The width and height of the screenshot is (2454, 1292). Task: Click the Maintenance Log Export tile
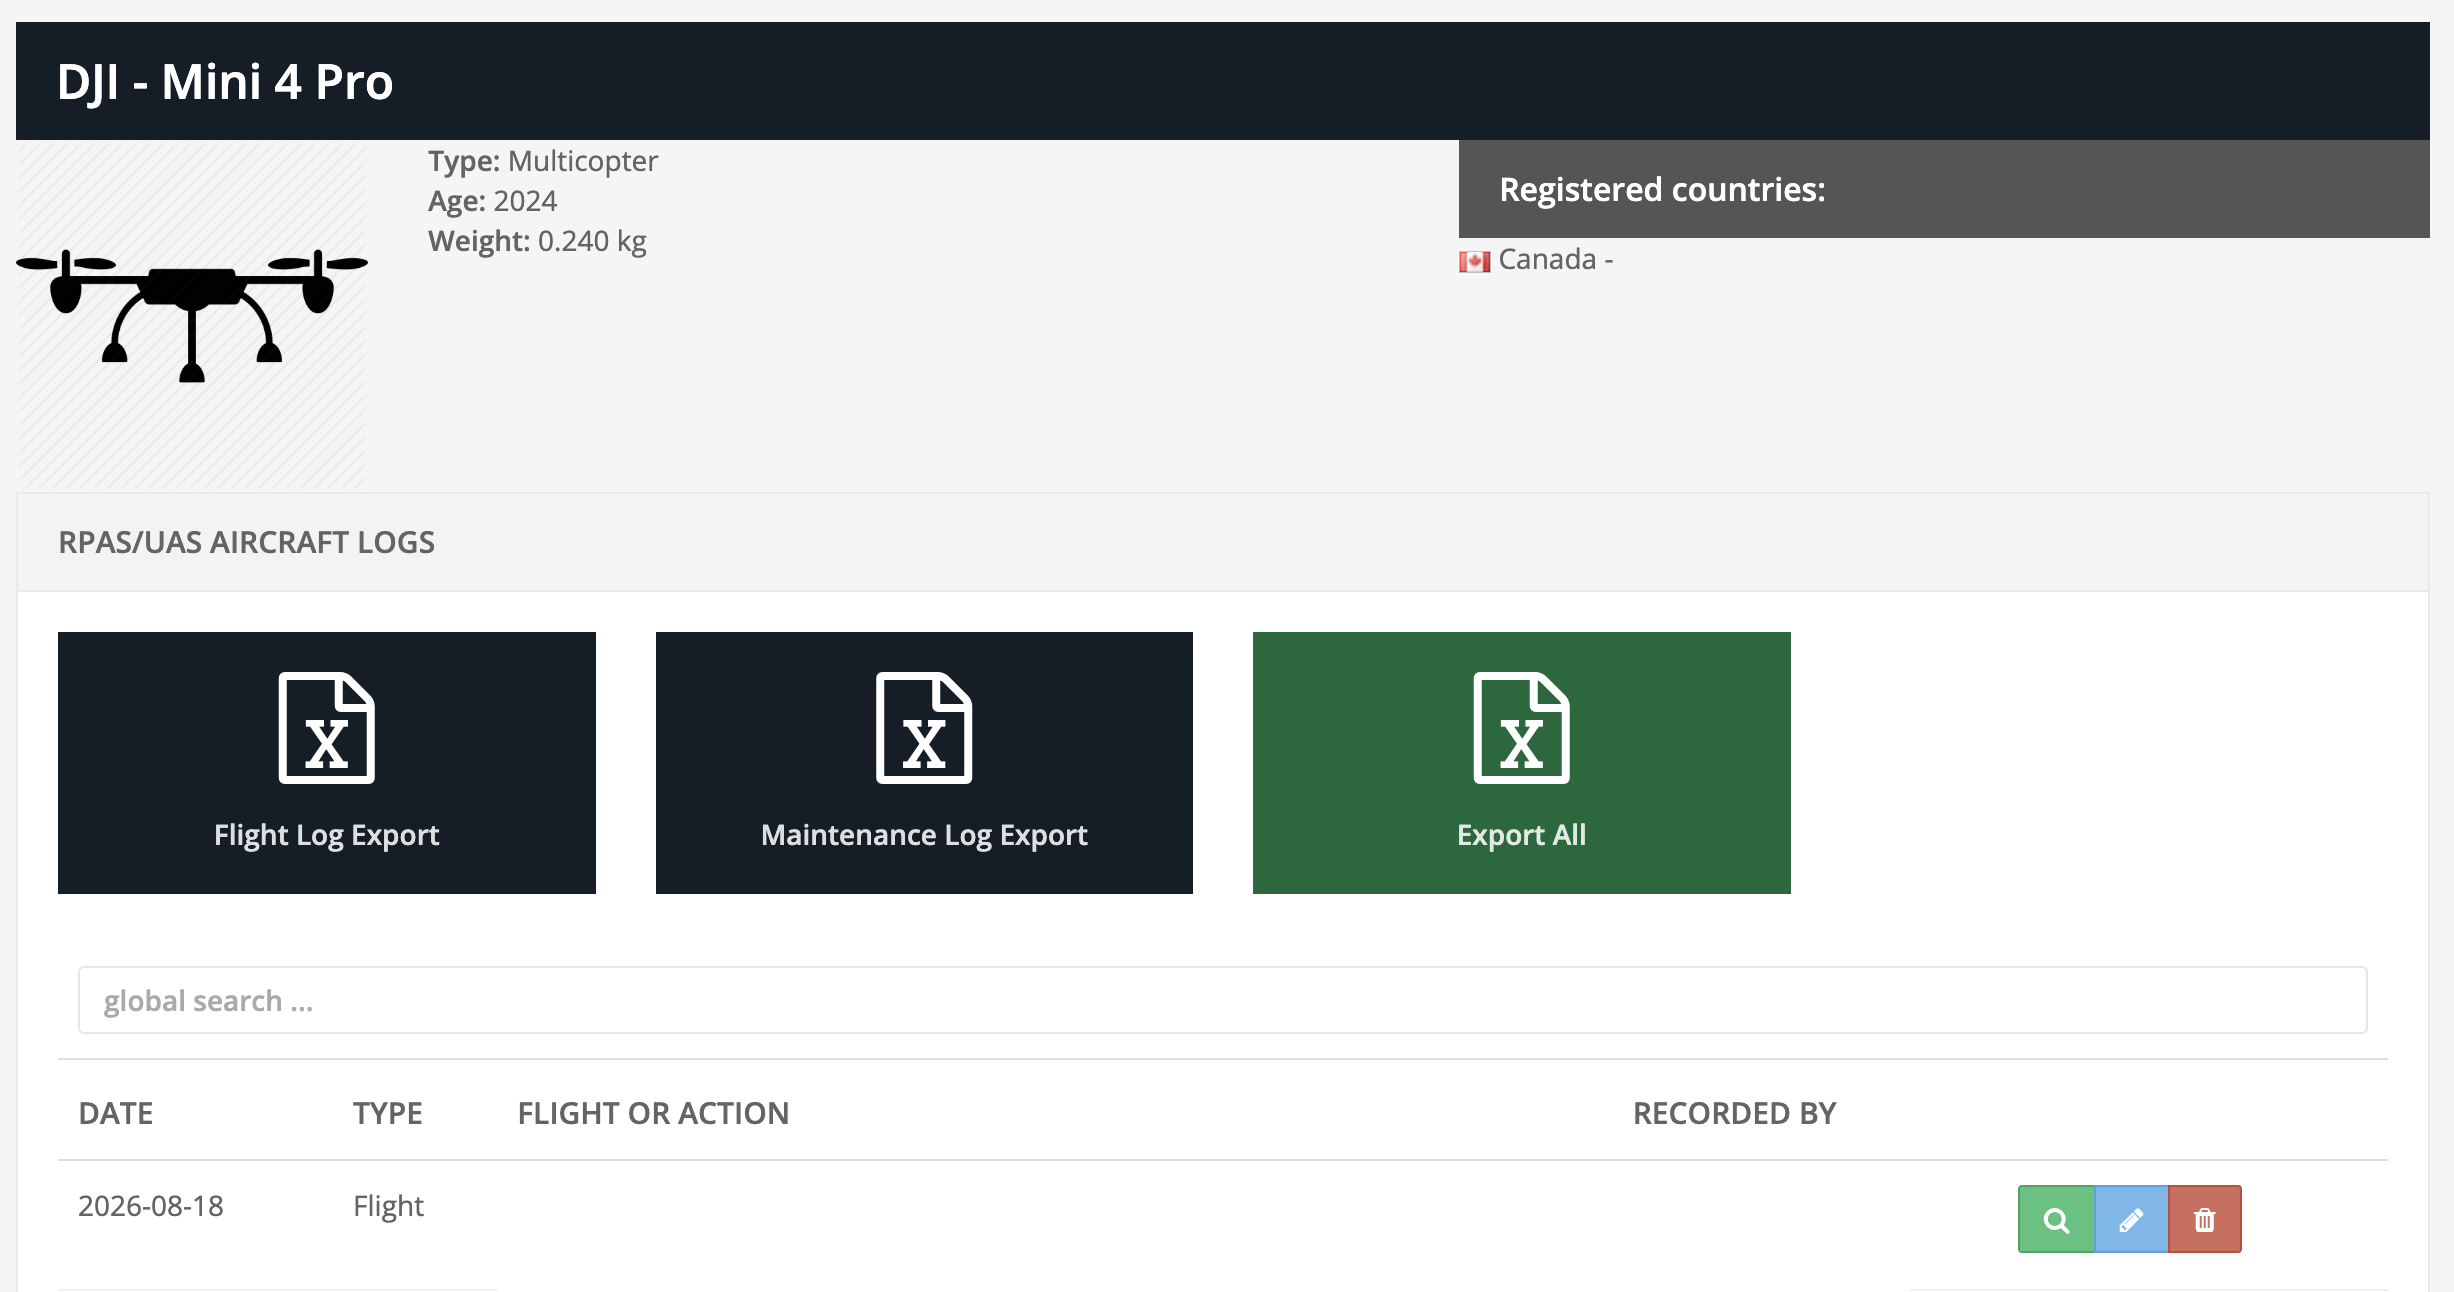coord(924,763)
